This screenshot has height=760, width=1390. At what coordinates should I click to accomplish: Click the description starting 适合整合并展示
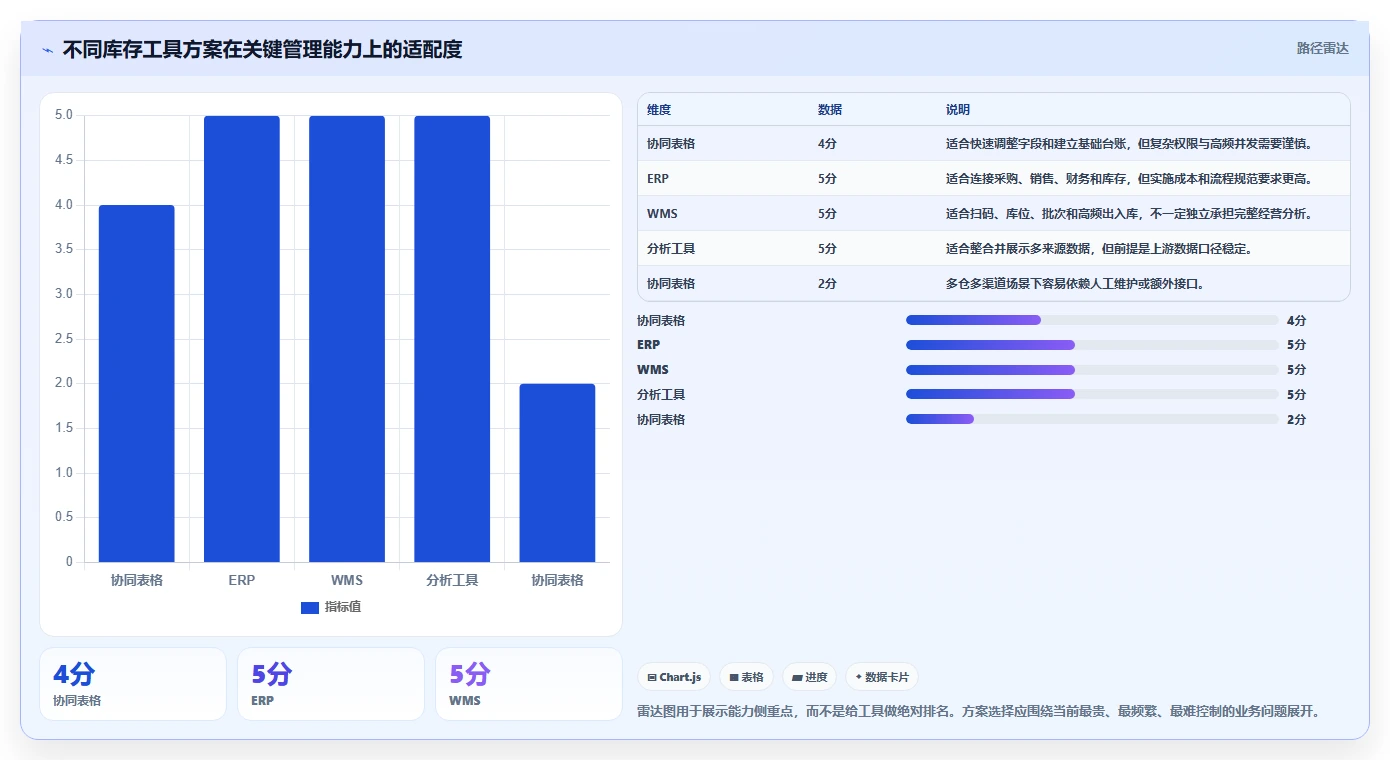pyautogui.click(x=1098, y=249)
